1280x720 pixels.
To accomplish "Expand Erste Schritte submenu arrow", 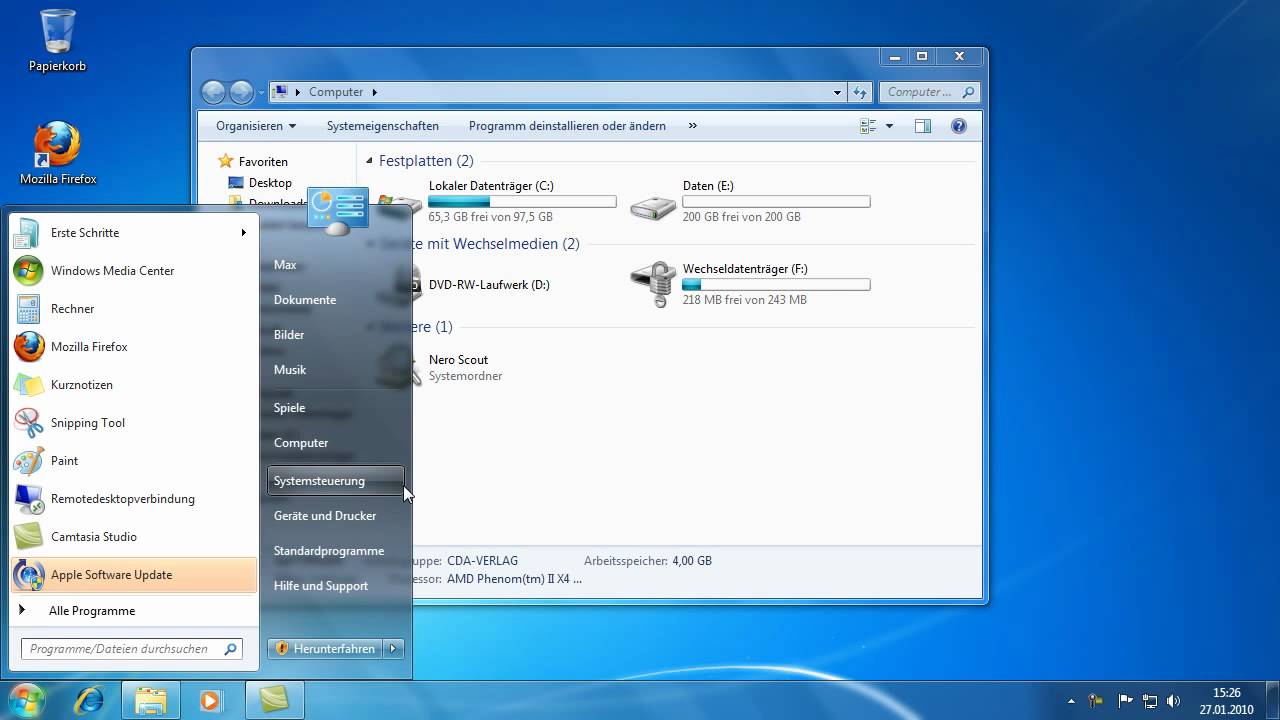I will pos(243,233).
